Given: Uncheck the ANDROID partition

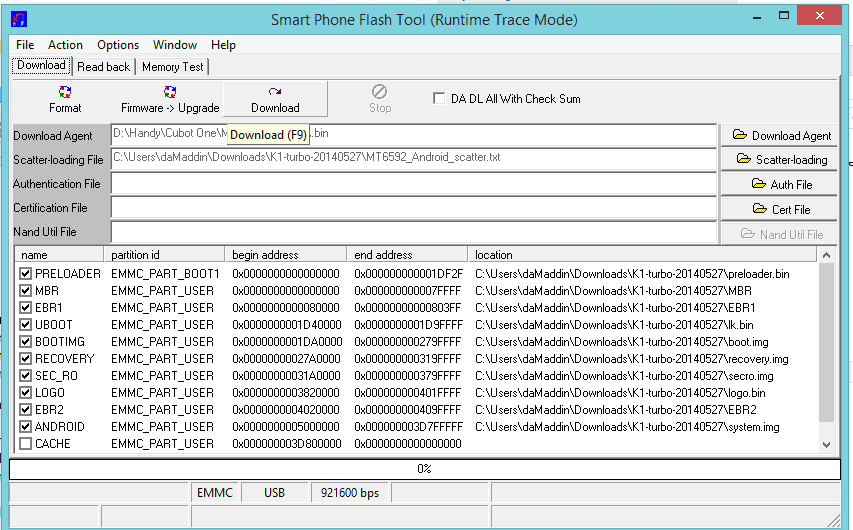Looking at the screenshot, I should 25,427.
